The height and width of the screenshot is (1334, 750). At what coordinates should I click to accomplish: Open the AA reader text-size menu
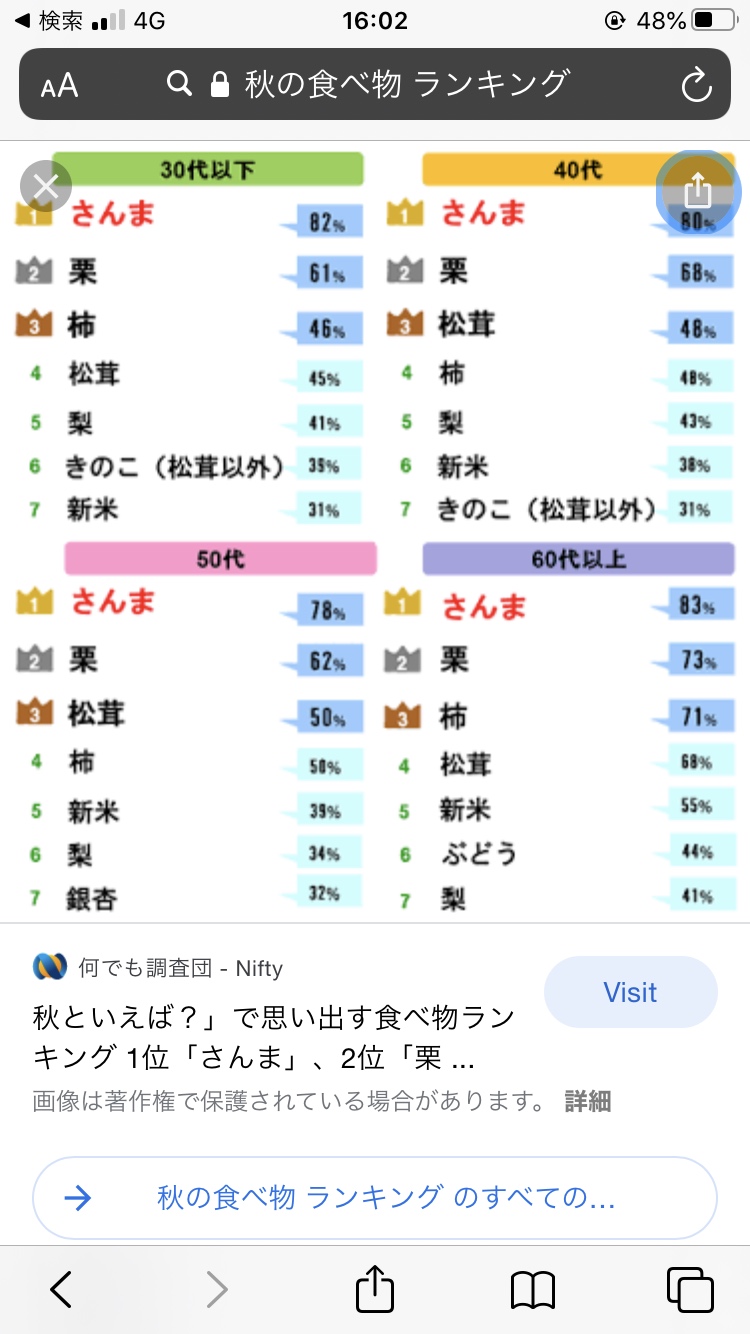(60, 86)
